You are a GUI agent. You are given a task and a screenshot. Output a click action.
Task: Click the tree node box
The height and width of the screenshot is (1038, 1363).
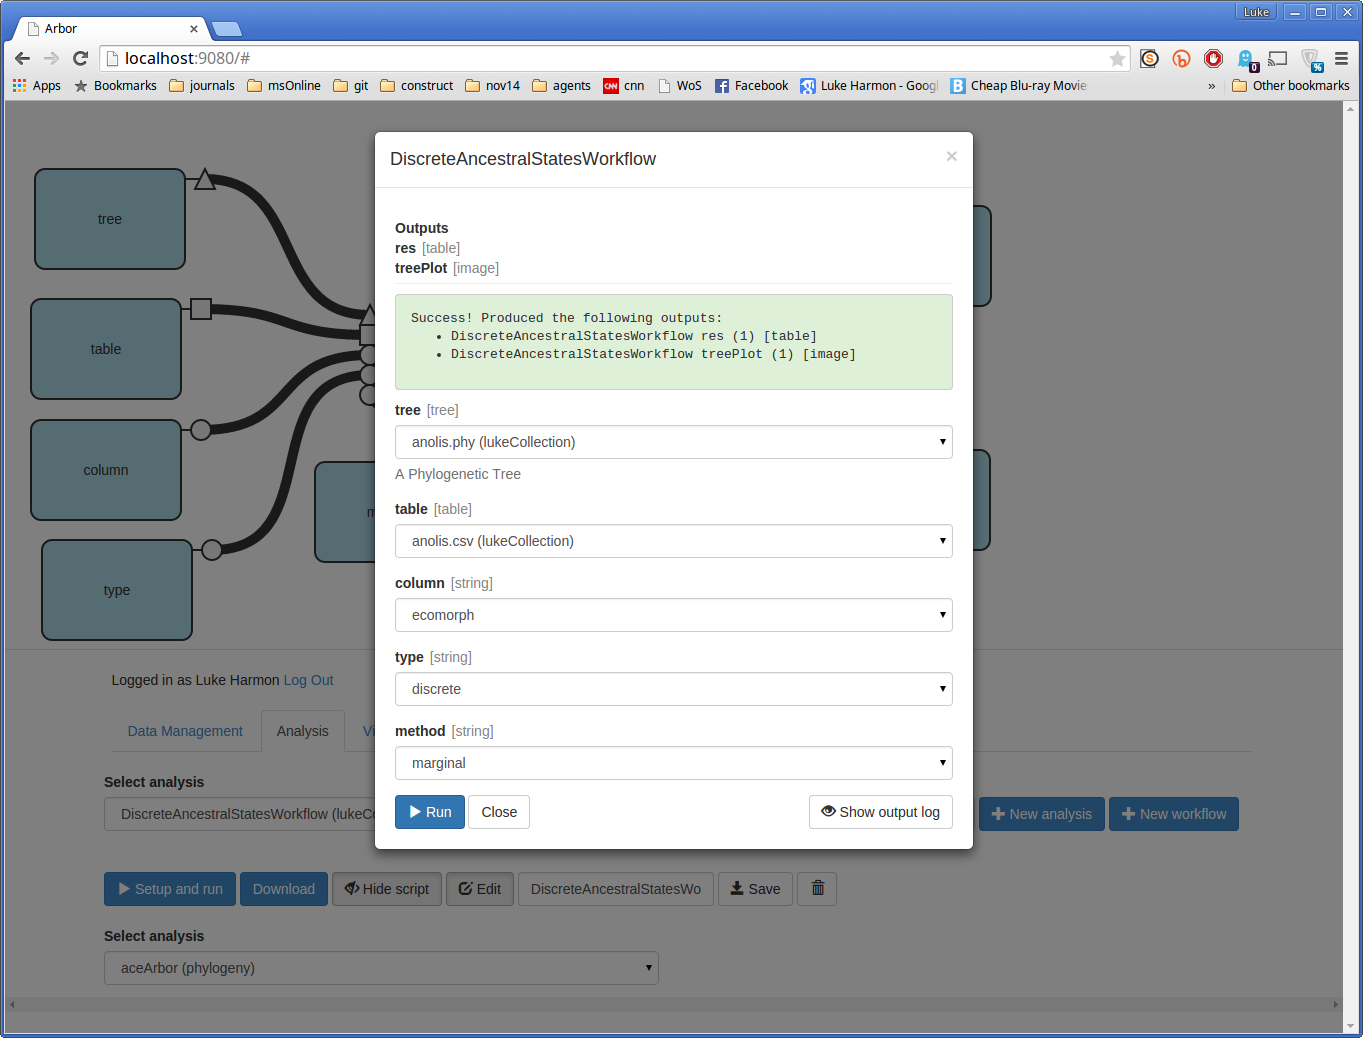point(110,219)
